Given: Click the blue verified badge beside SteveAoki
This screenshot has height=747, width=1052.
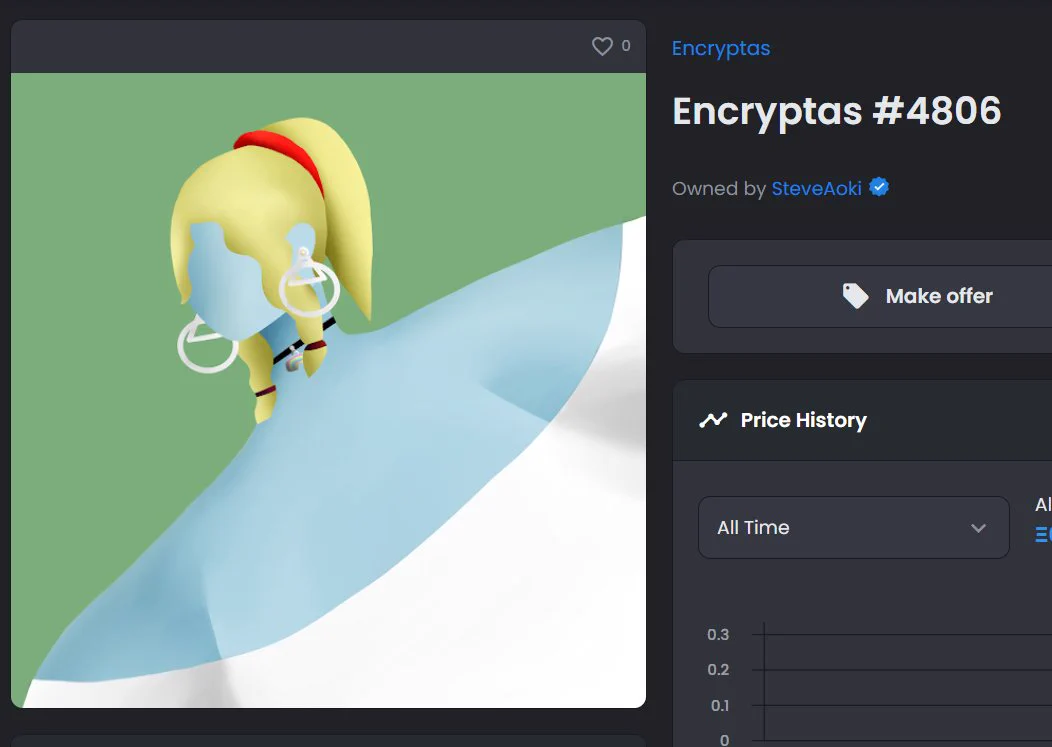Looking at the screenshot, I should (x=879, y=187).
